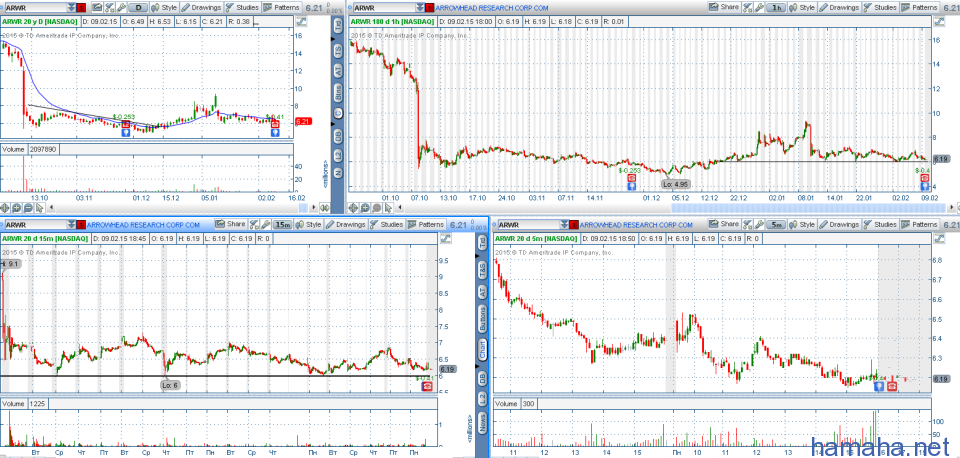Toggle Btns sidebar tab on 1h chart
Image resolution: width=960 pixels, height=458 pixels.
point(337,93)
